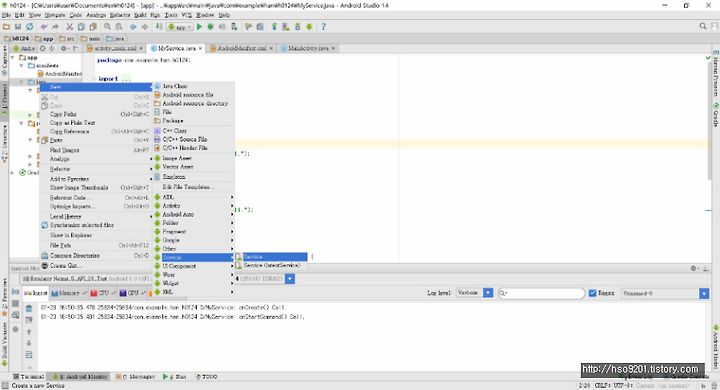The width and height of the screenshot is (720, 390).
Task: Select the highlighted Service submenu option
Action: 271,257
